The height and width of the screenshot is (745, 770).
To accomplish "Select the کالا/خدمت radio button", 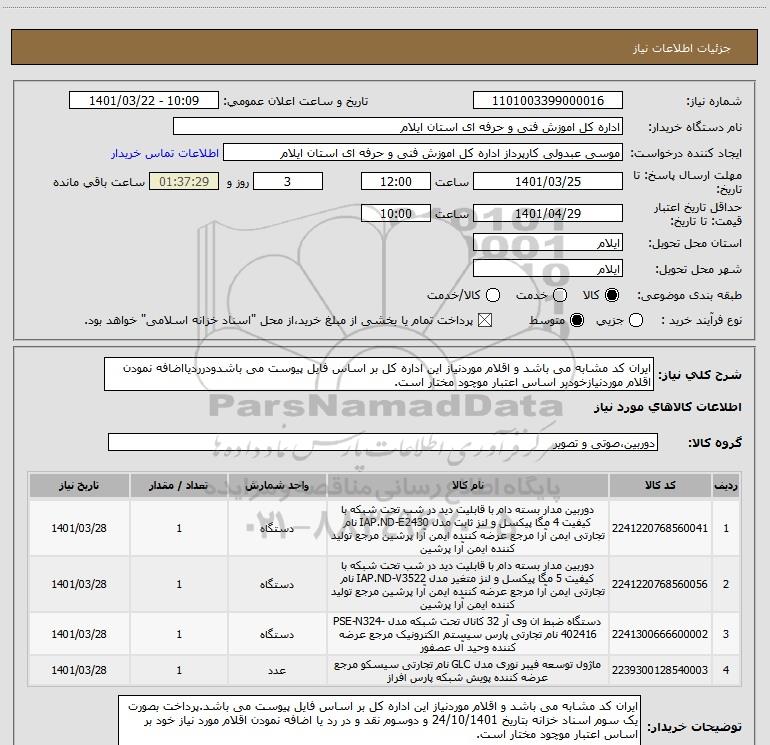I will click(x=493, y=295).
